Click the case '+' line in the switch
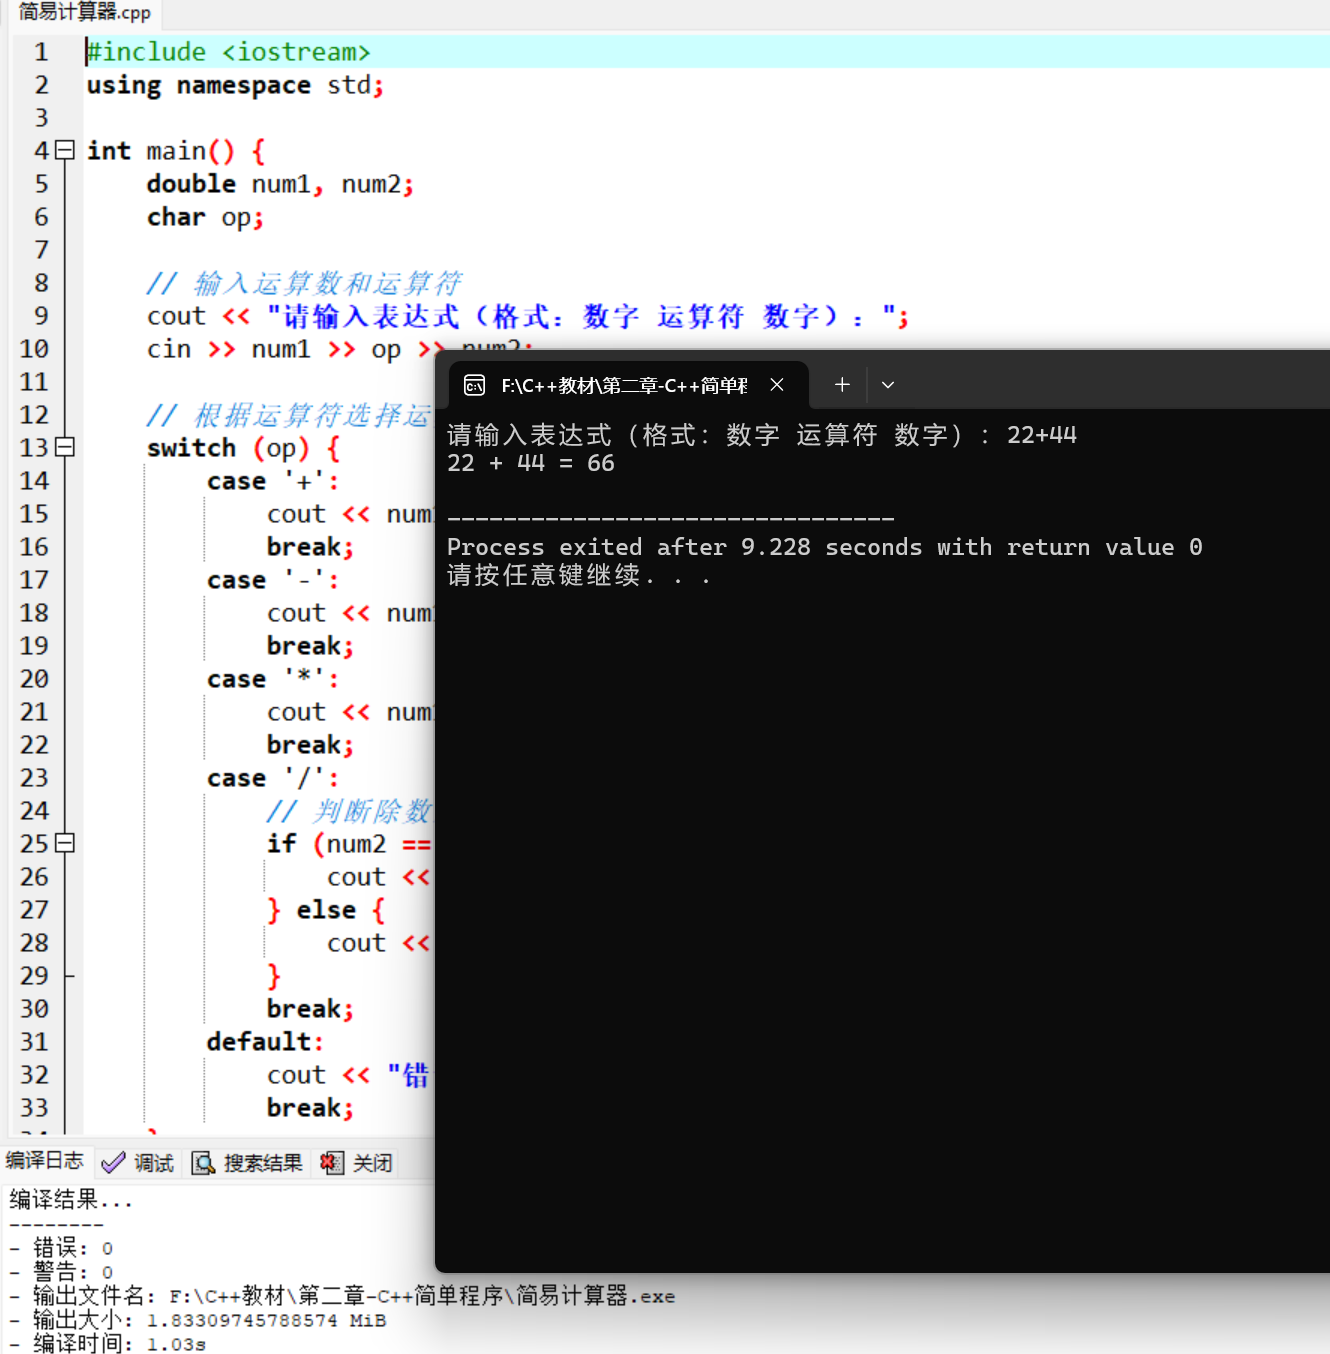The width and height of the screenshot is (1330, 1354). click(x=273, y=481)
